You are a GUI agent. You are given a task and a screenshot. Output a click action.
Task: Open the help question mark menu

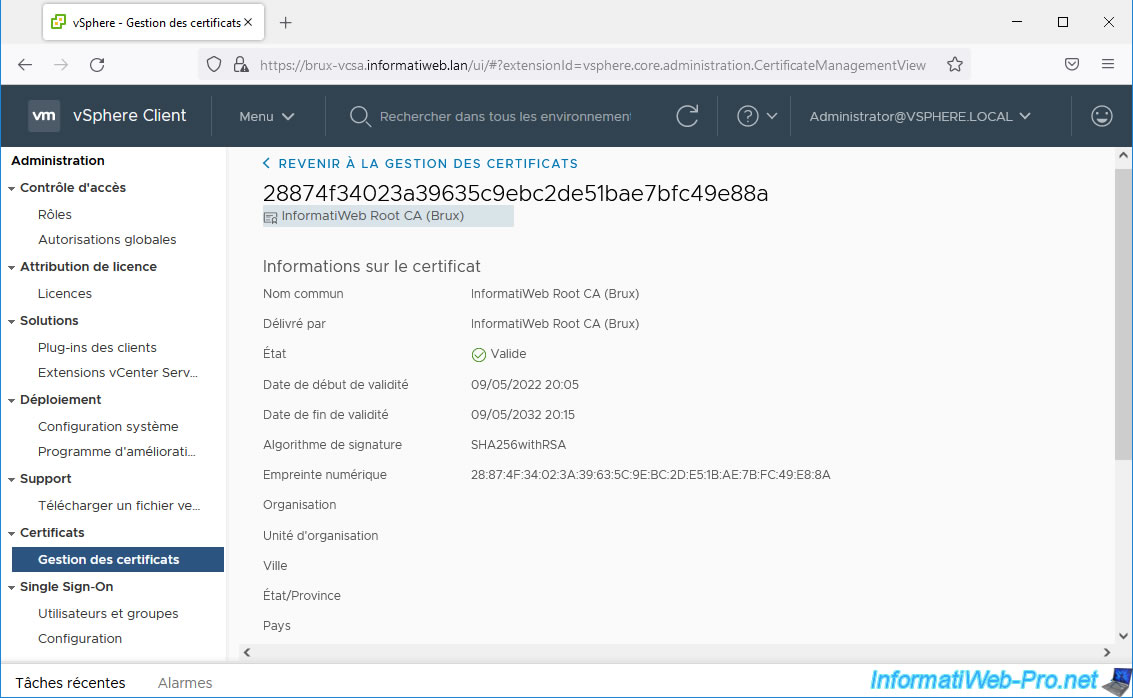(748, 116)
